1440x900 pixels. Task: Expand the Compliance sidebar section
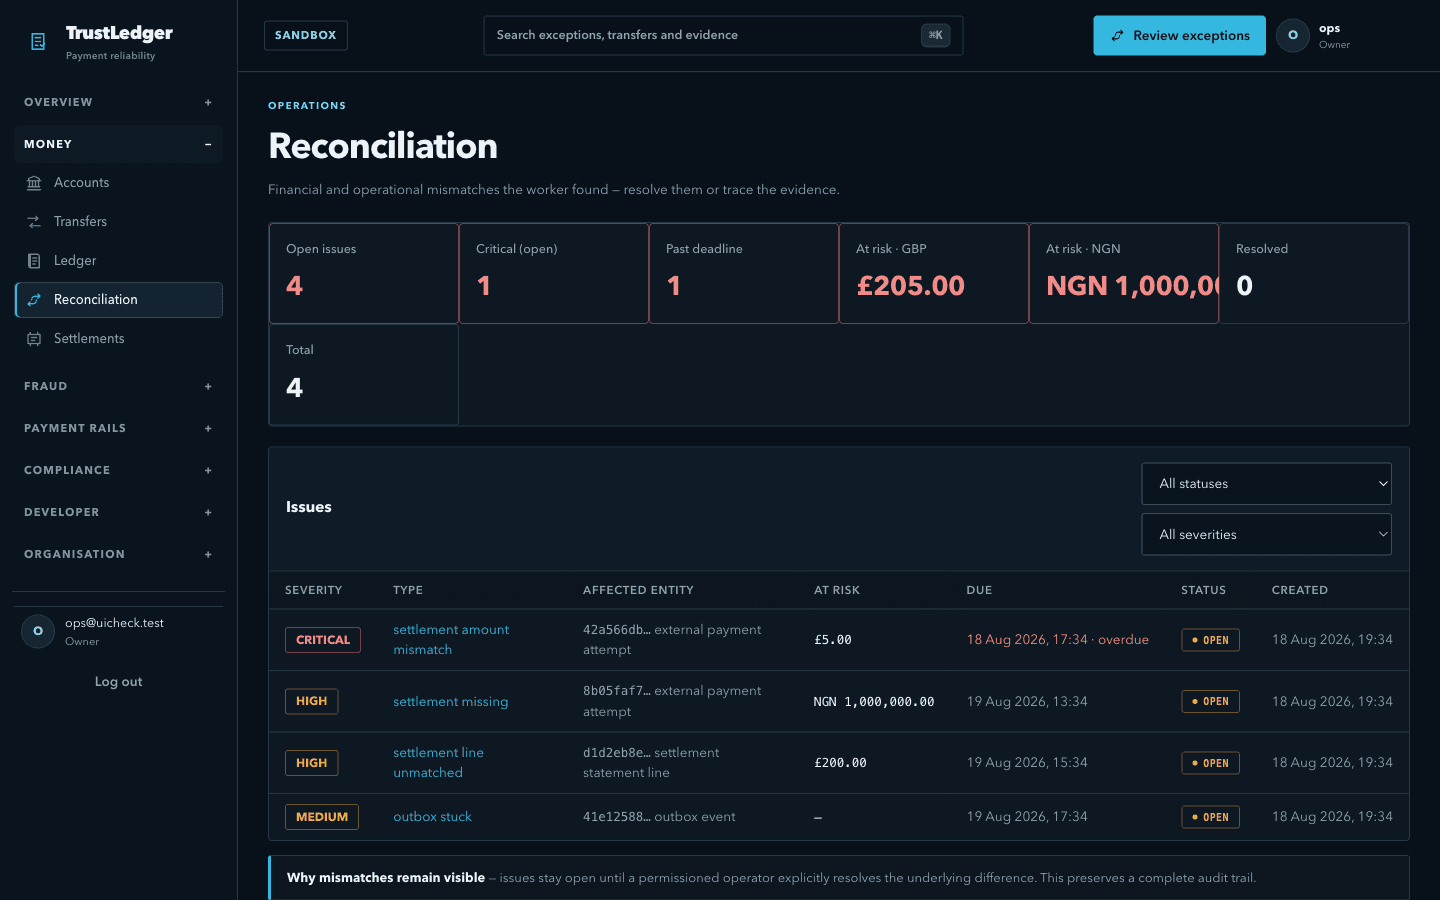coord(118,470)
